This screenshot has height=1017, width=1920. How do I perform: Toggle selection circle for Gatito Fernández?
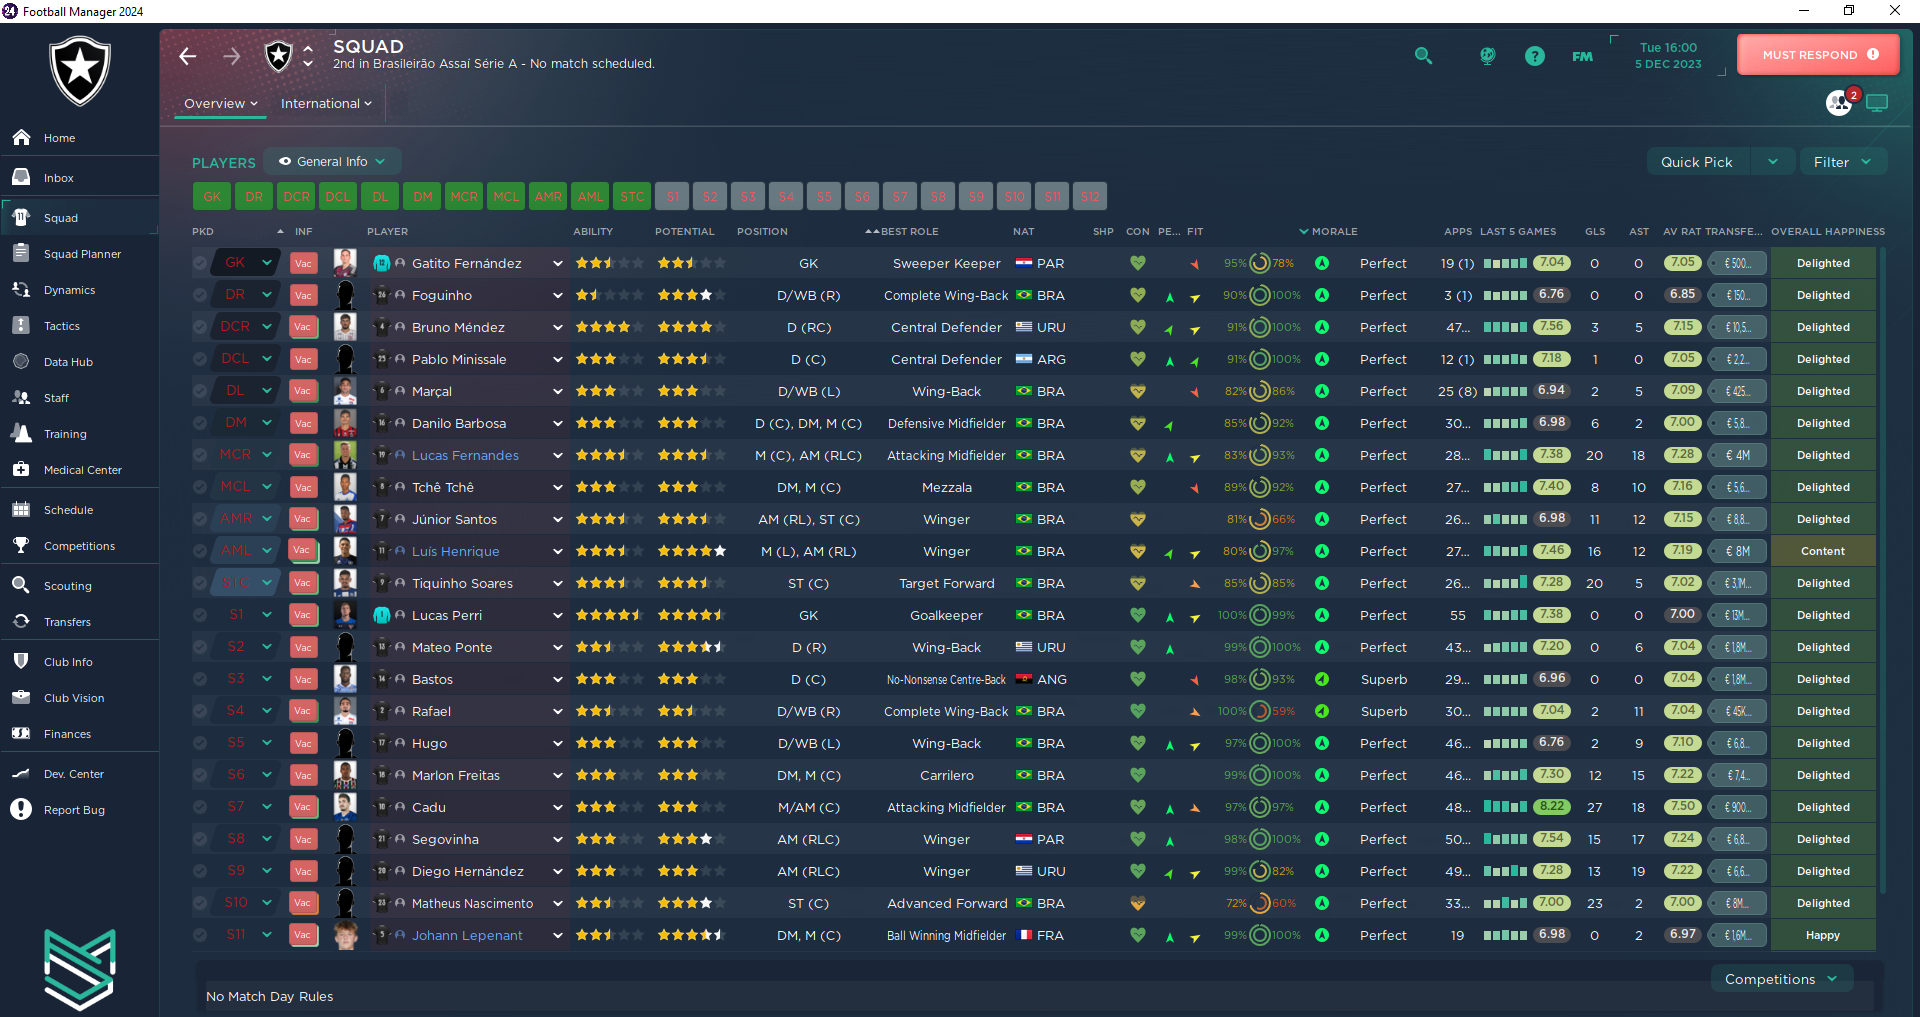(x=200, y=263)
